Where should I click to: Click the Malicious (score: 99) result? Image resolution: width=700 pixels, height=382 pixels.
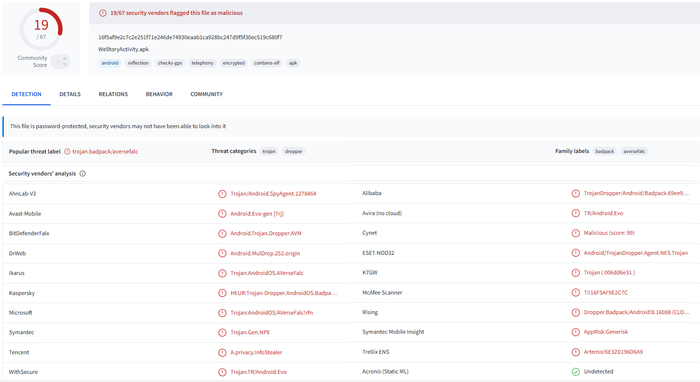coord(609,233)
